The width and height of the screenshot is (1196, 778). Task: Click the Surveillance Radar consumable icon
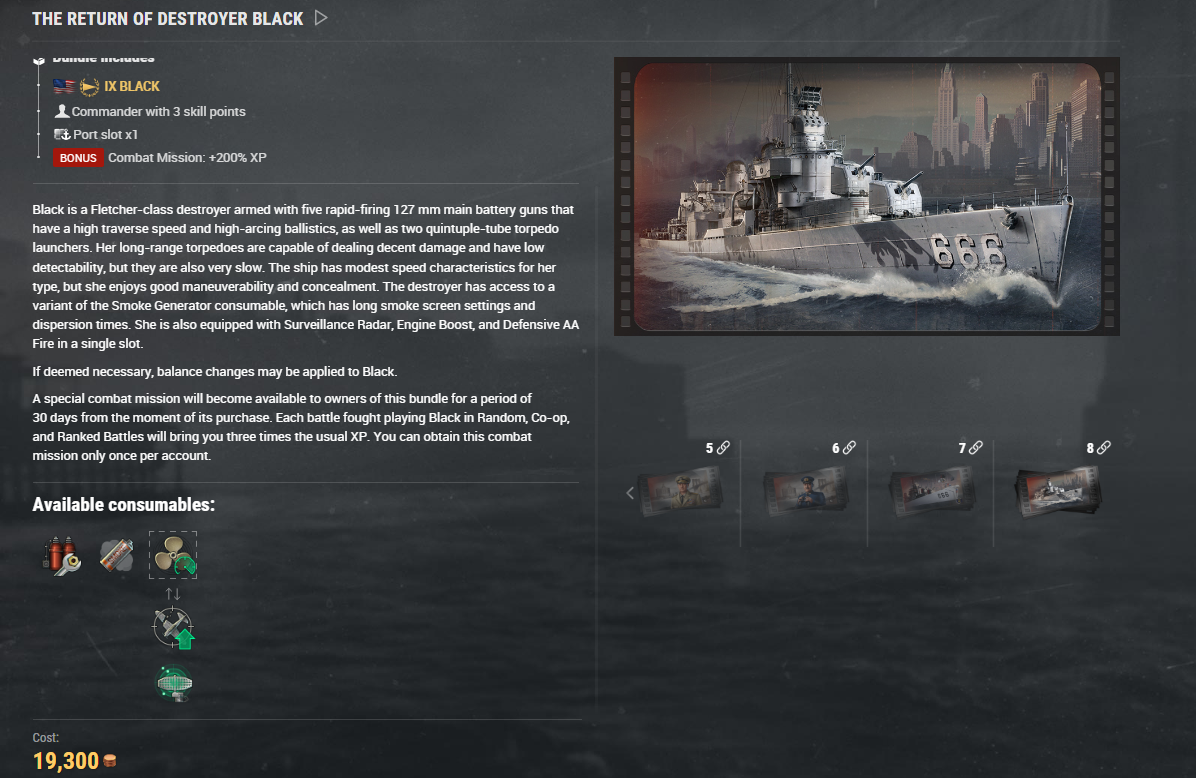[174, 683]
